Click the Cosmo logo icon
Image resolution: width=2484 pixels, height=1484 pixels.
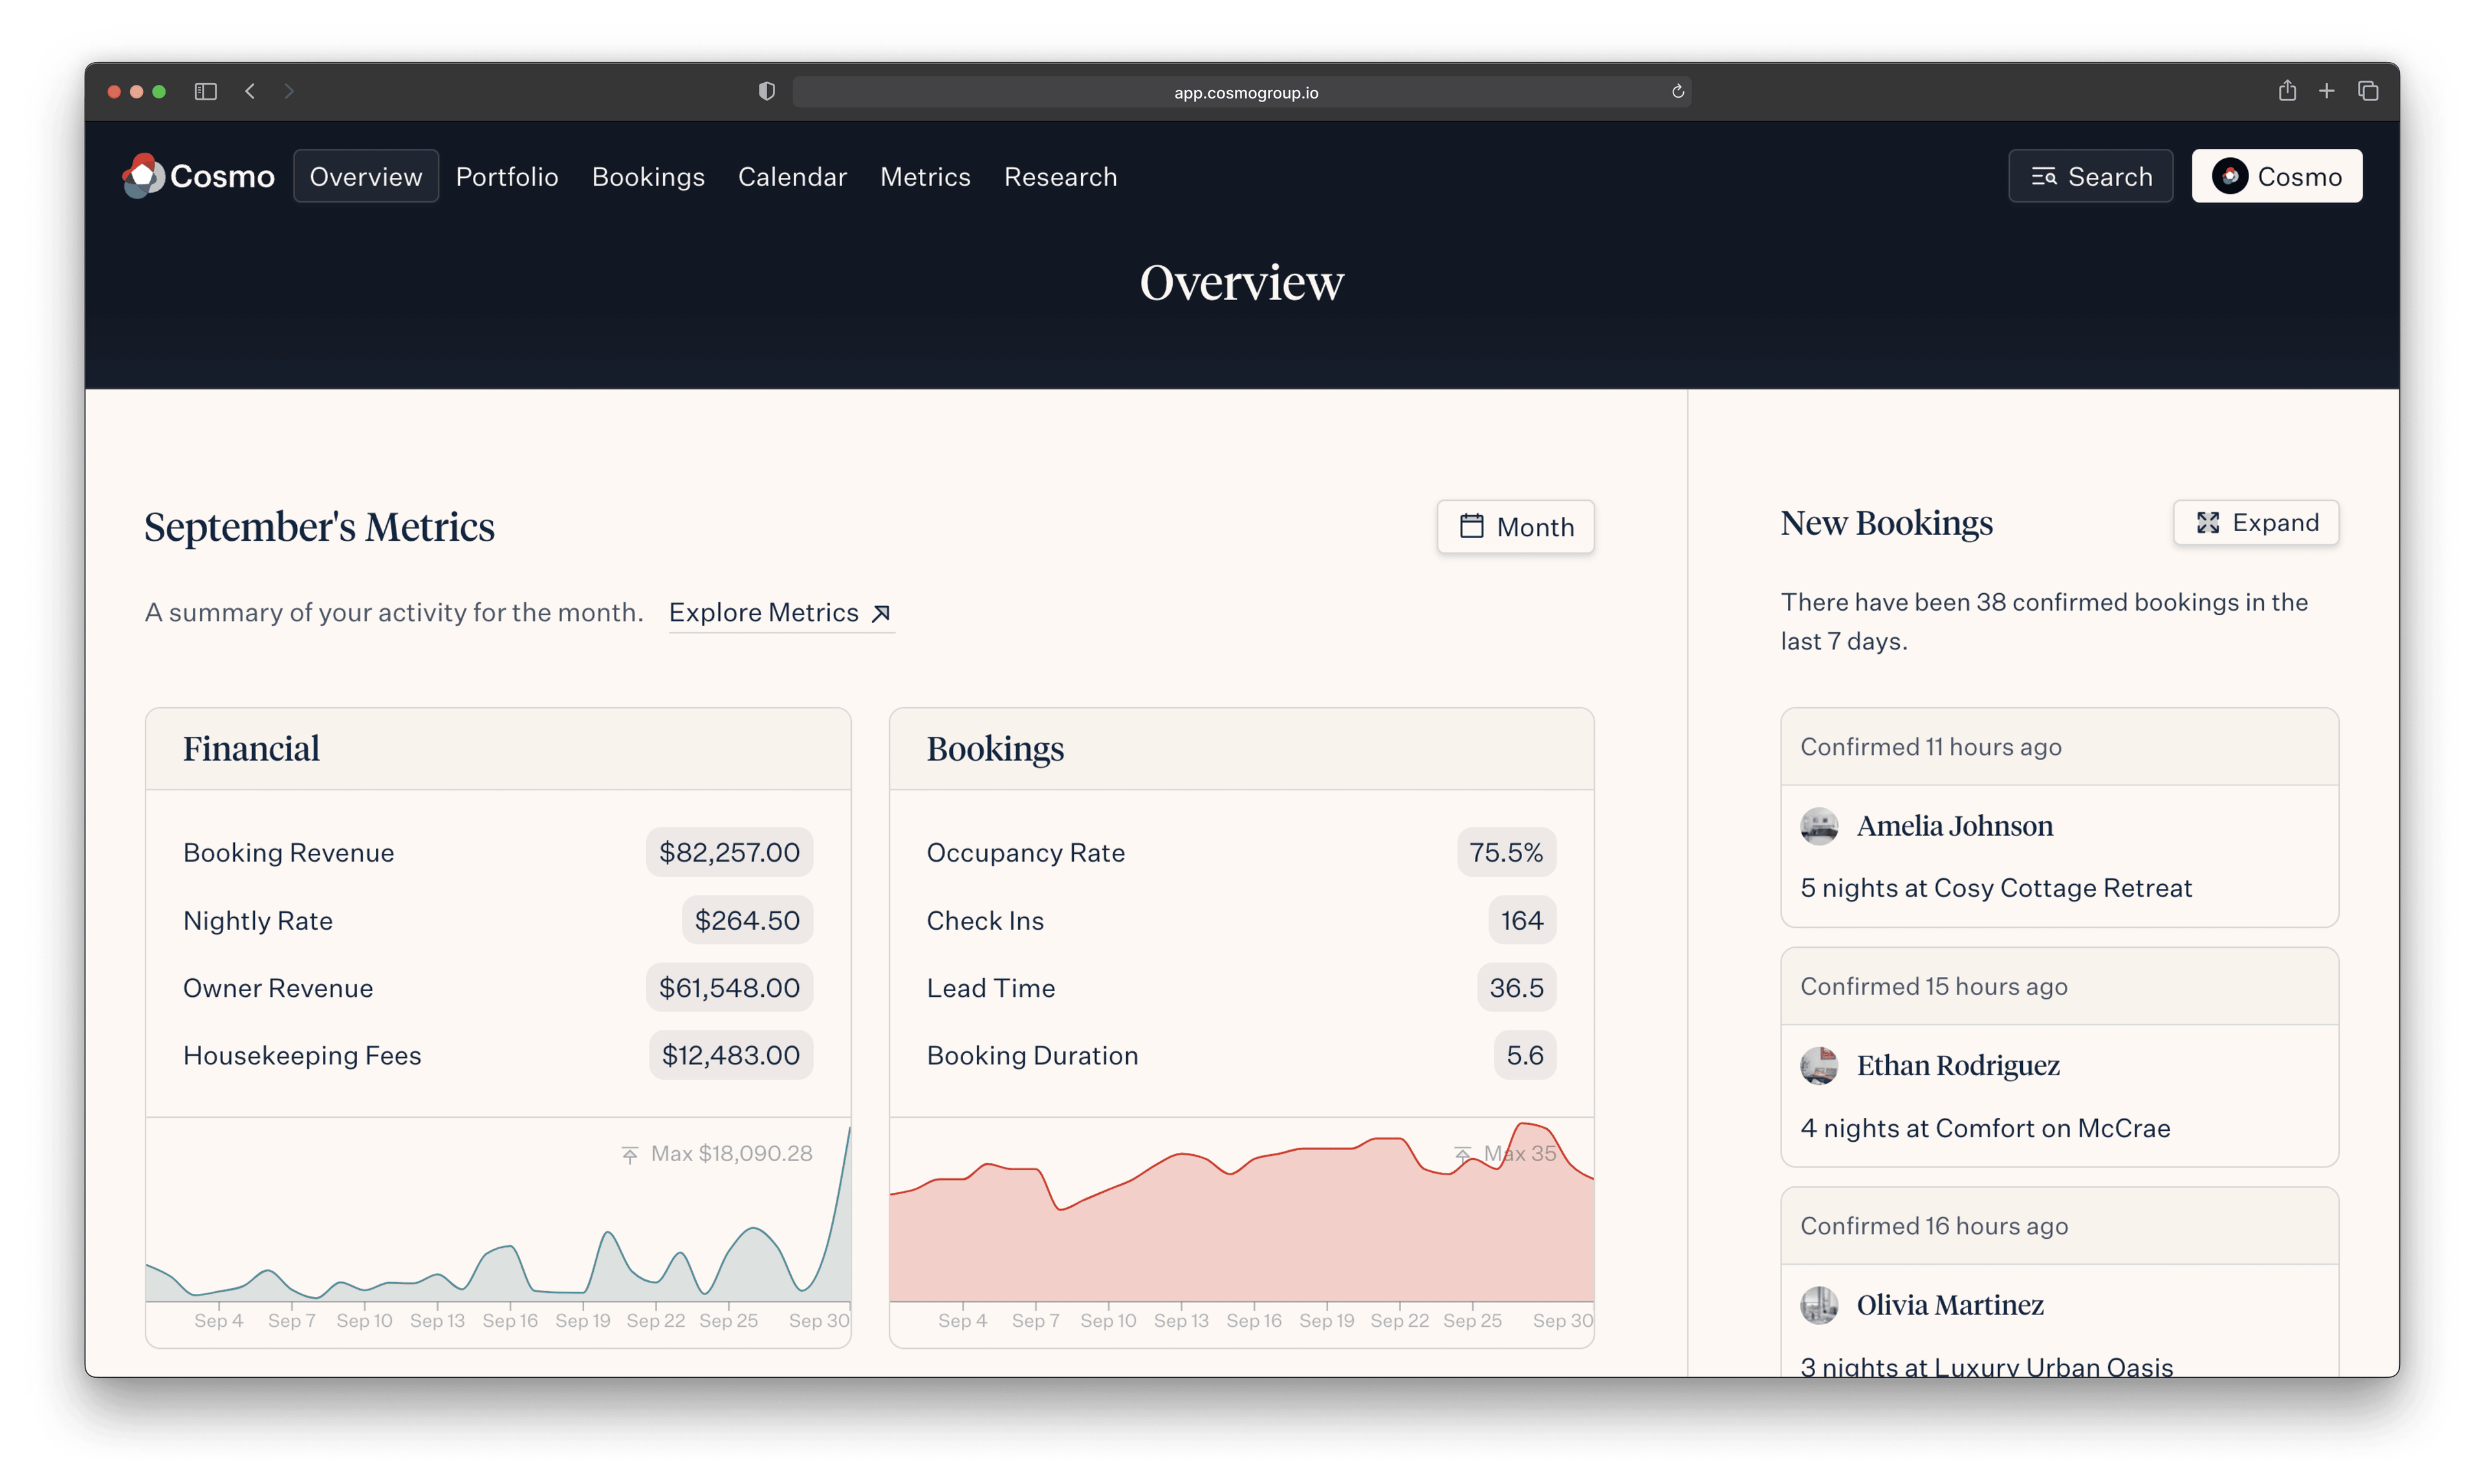[x=143, y=176]
